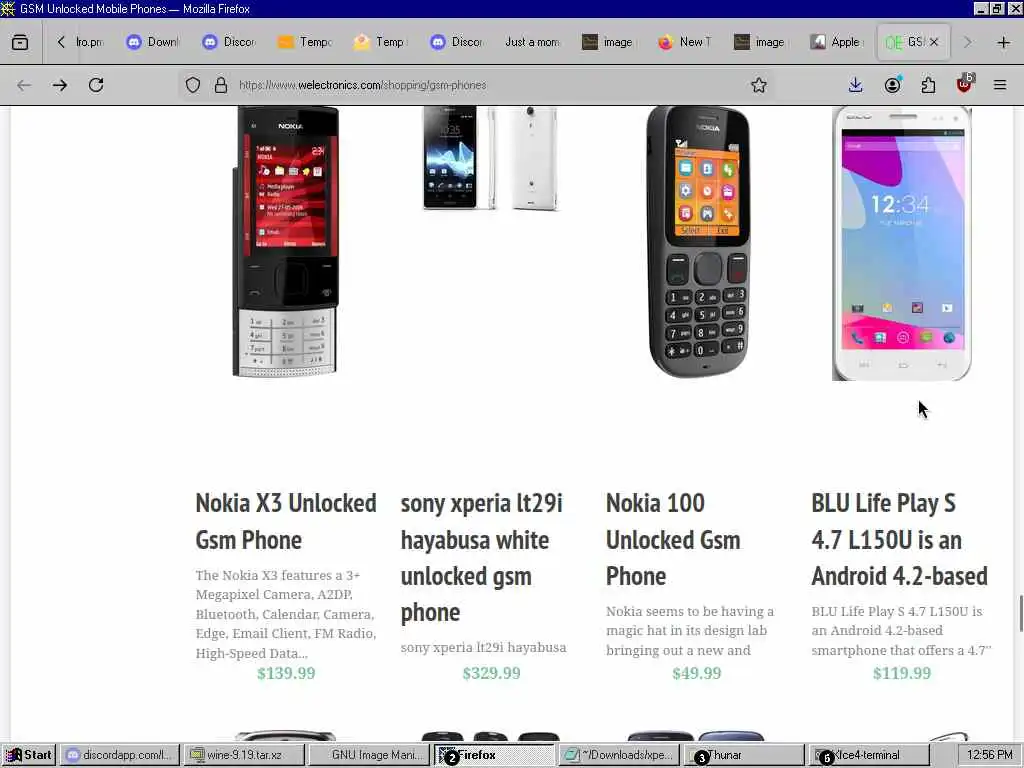Click the BLU Life Play S description text
Screen dimensions: 1024x768
pyautogui.click(x=901, y=631)
